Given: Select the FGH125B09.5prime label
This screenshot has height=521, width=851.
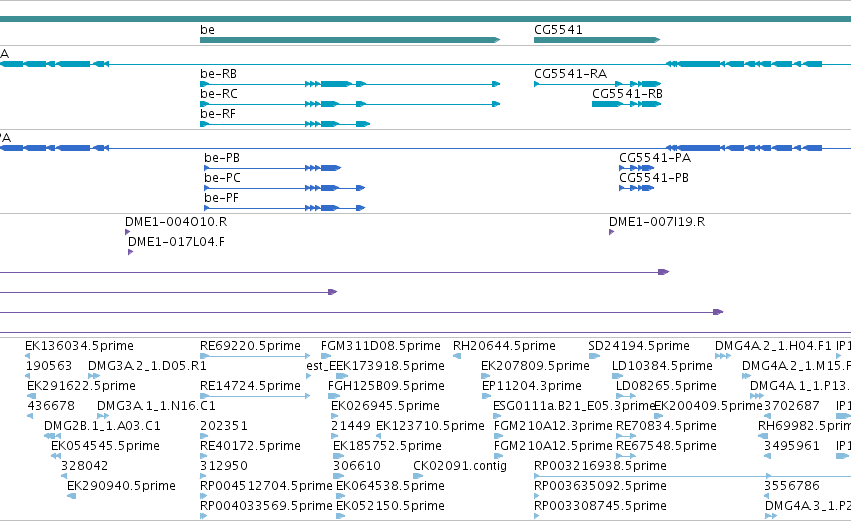Looking at the screenshot, I should click(x=386, y=386).
